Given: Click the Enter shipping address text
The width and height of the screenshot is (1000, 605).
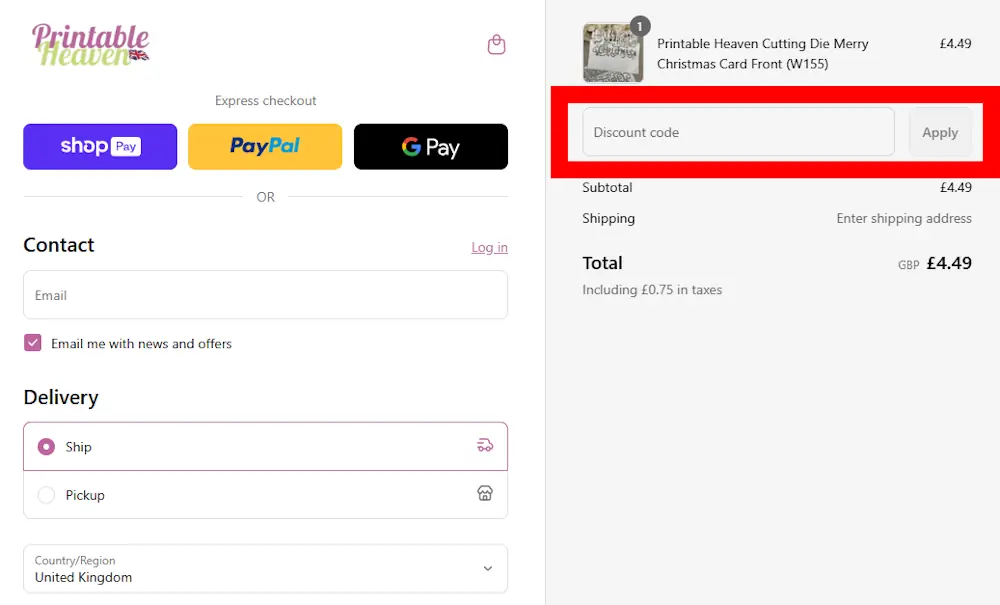Looking at the screenshot, I should coord(904,218).
